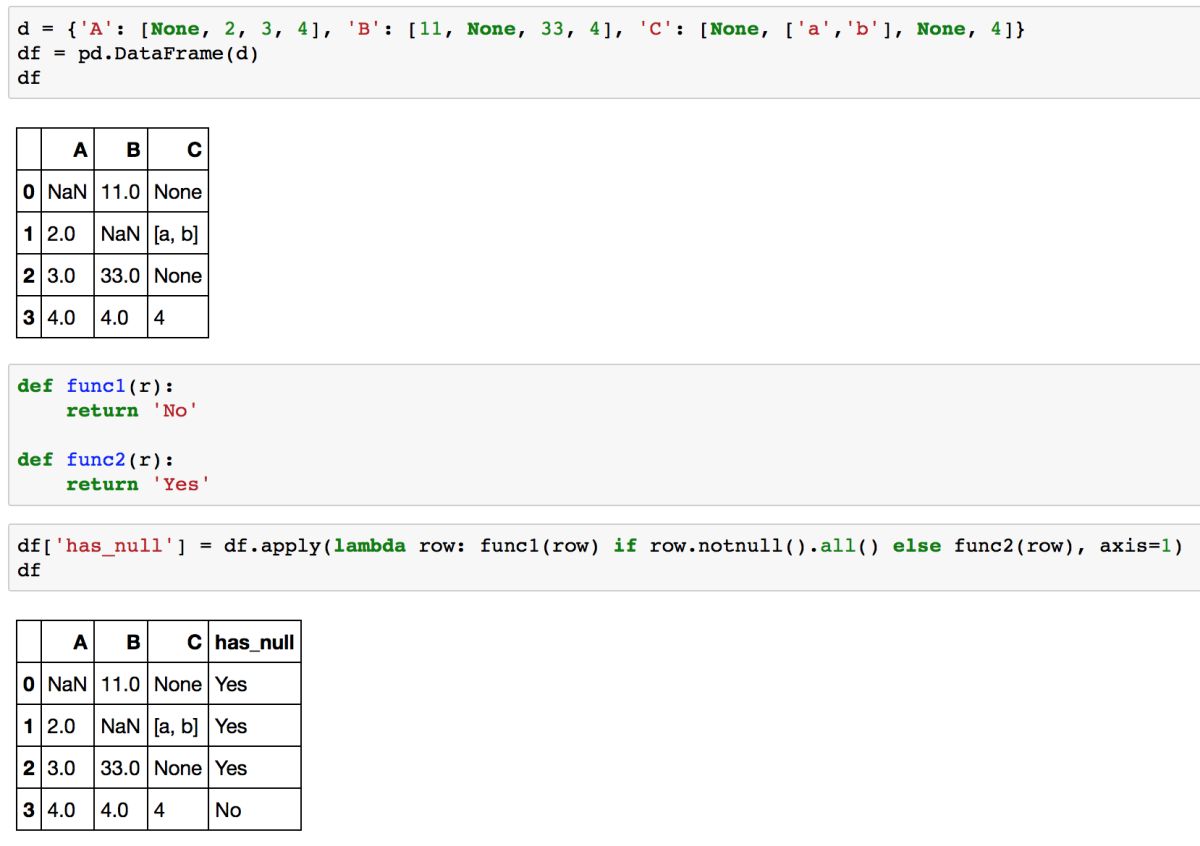The width and height of the screenshot is (1200, 846).
Task: Click NaN under column A in the three-column table
Action: (67, 192)
